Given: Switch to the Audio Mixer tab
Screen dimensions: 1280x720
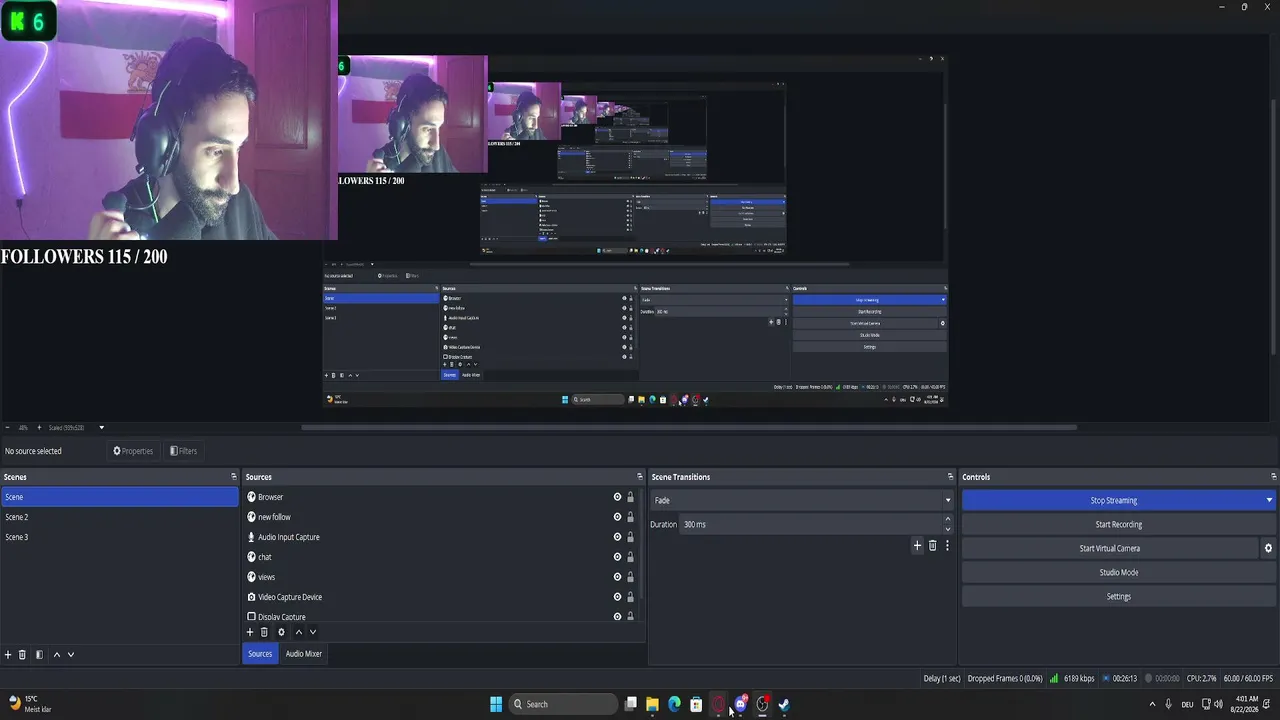Looking at the screenshot, I should pos(304,654).
